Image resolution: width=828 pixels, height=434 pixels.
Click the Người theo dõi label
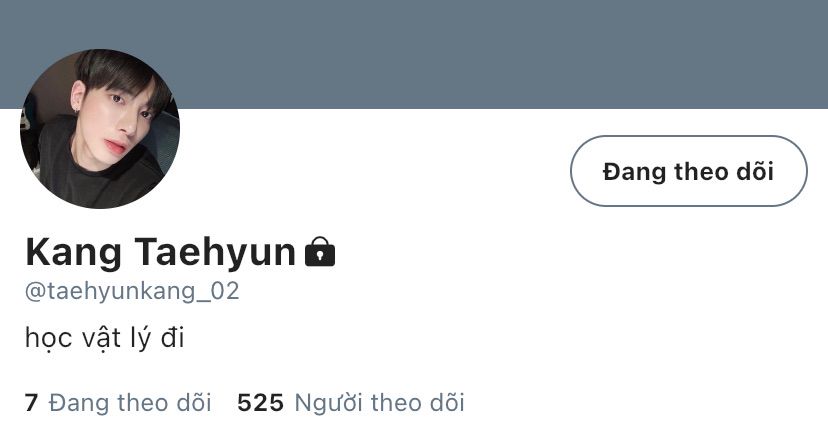point(379,403)
